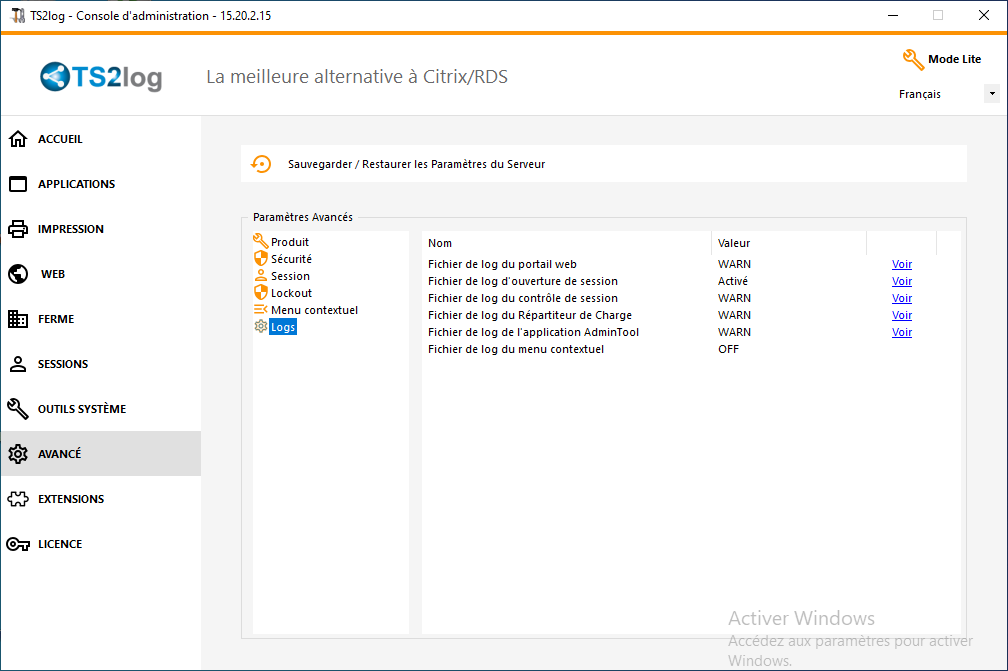Click the Extensions puzzle piece icon
The height and width of the screenshot is (671, 1008).
pyautogui.click(x=18, y=499)
